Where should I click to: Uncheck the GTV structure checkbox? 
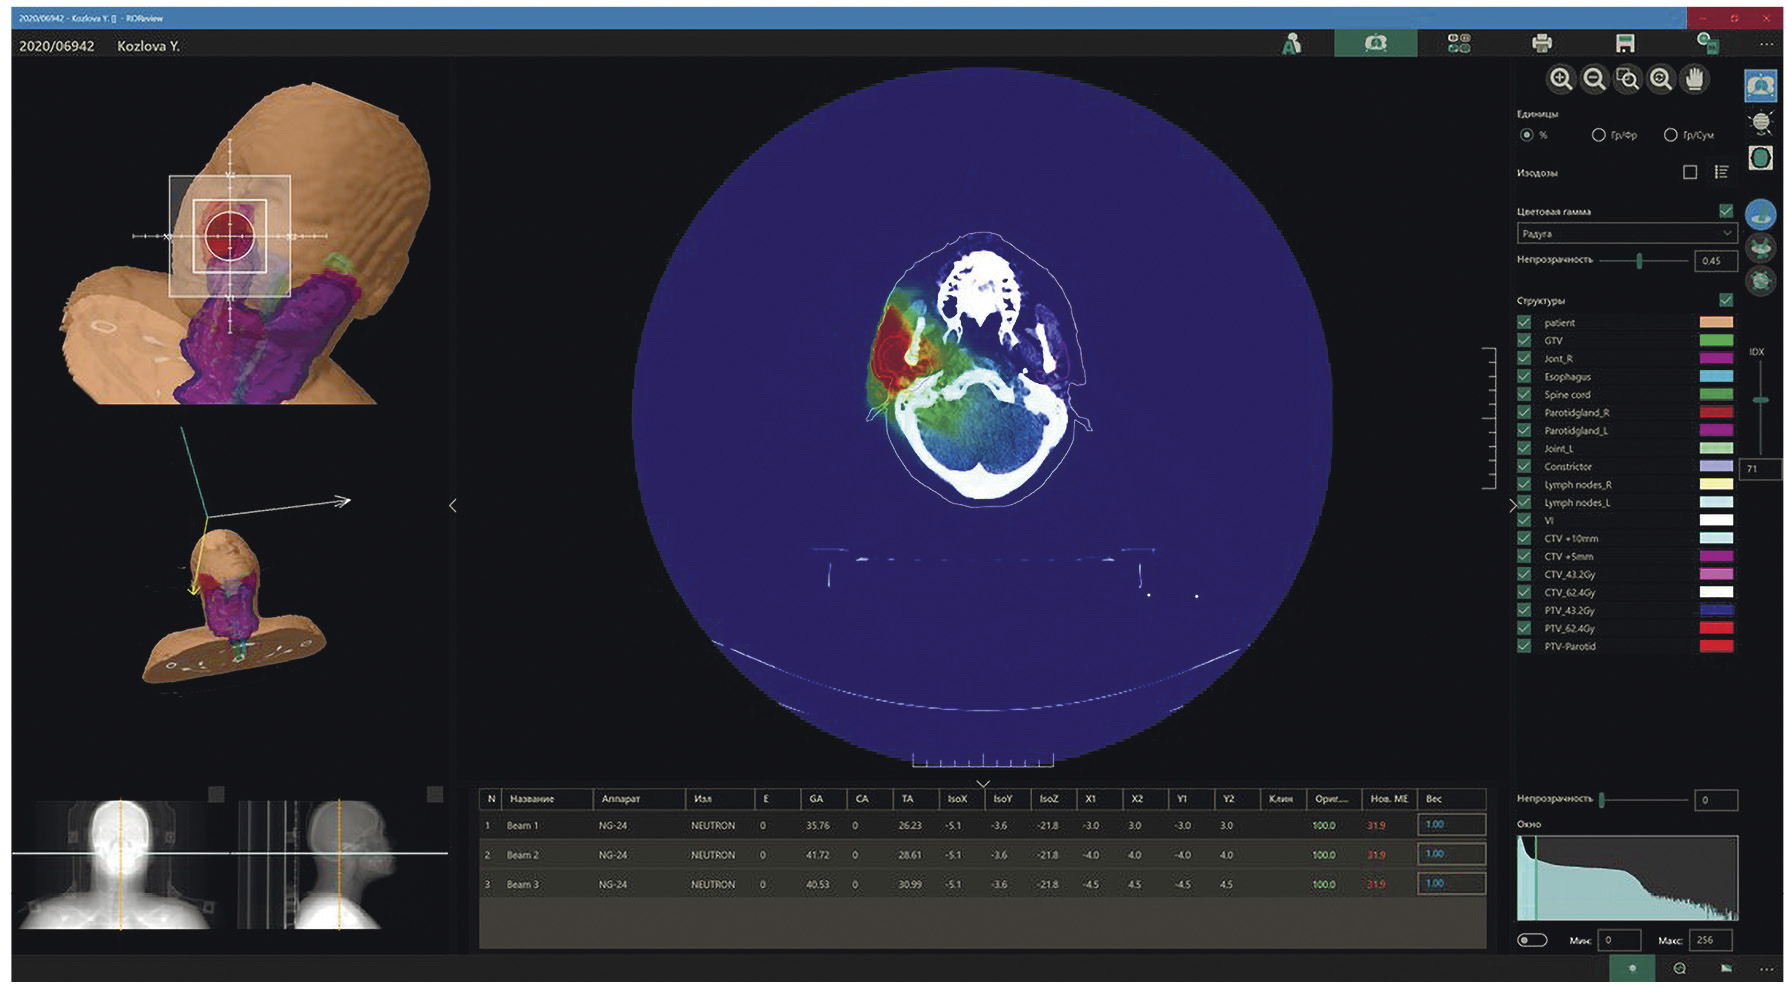click(x=1524, y=340)
